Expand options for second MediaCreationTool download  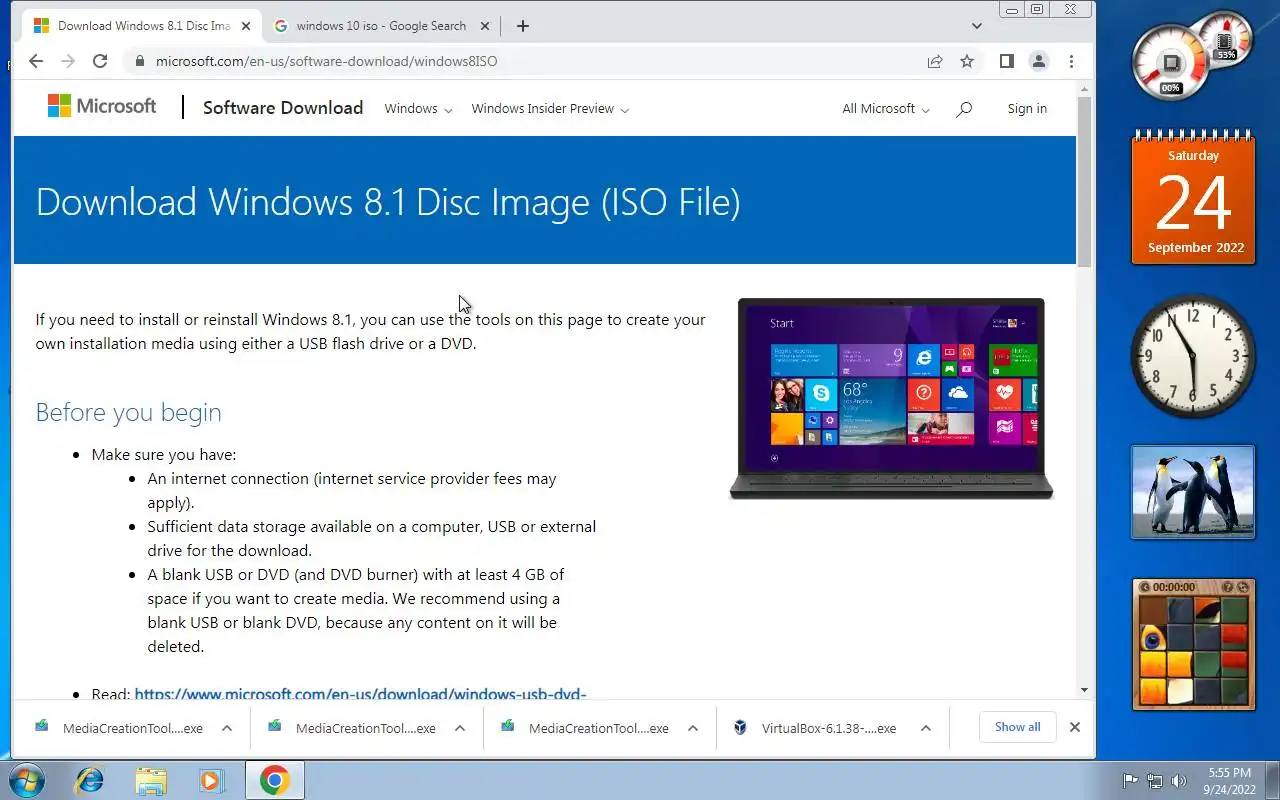[460, 728]
